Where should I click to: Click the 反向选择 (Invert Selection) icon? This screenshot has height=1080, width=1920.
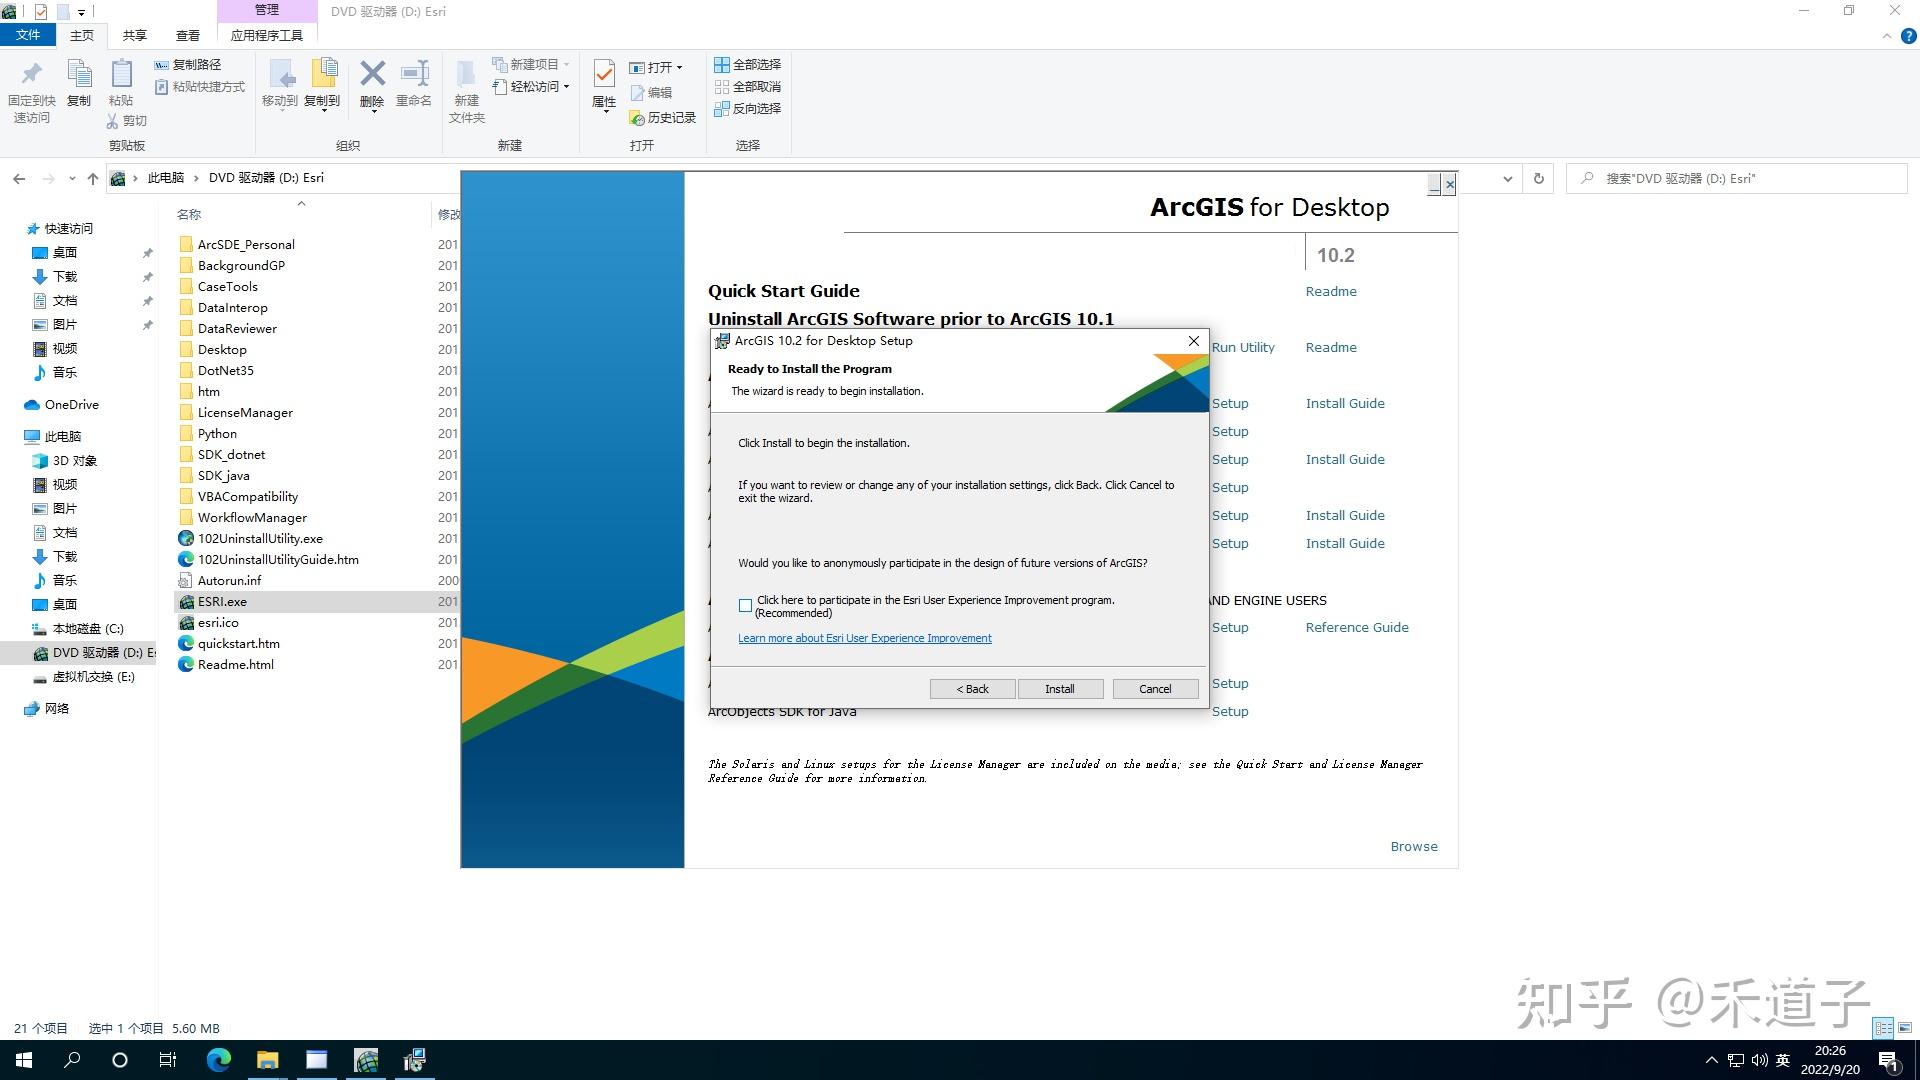tap(747, 109)
